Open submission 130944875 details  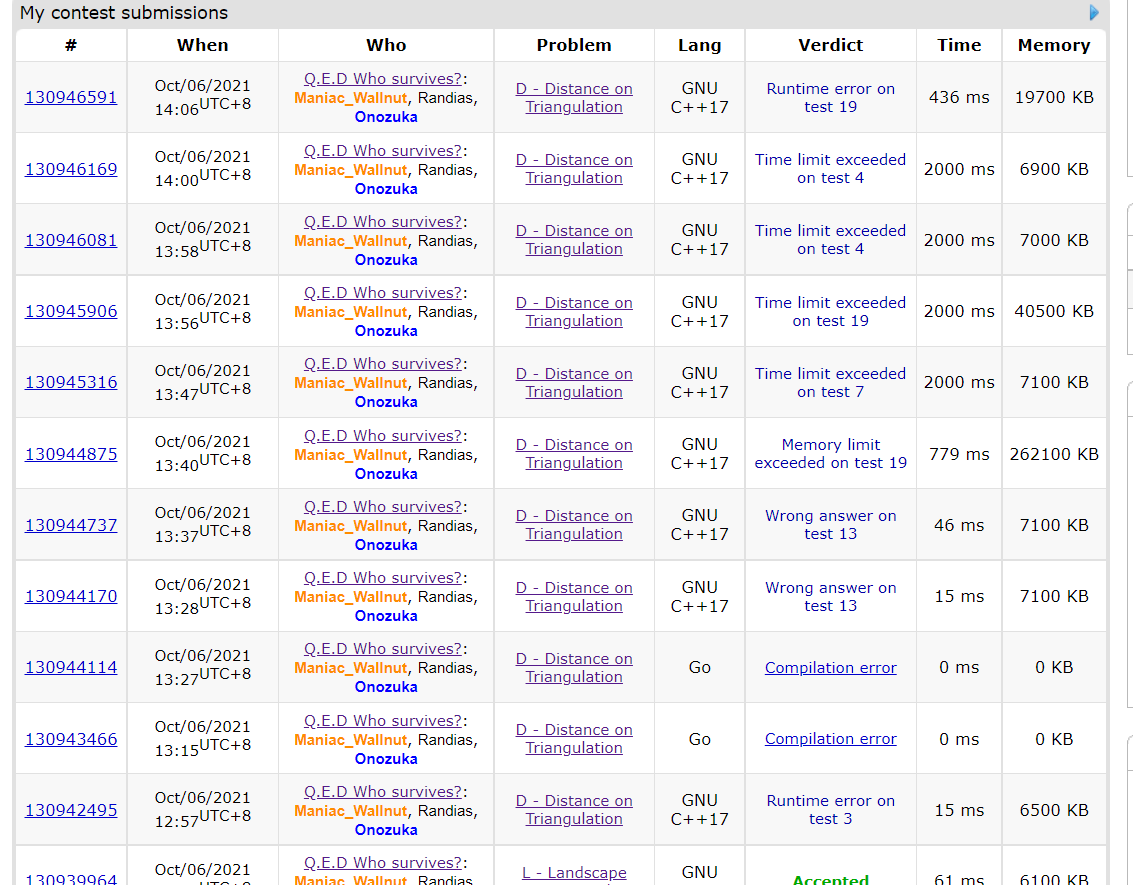71,454
